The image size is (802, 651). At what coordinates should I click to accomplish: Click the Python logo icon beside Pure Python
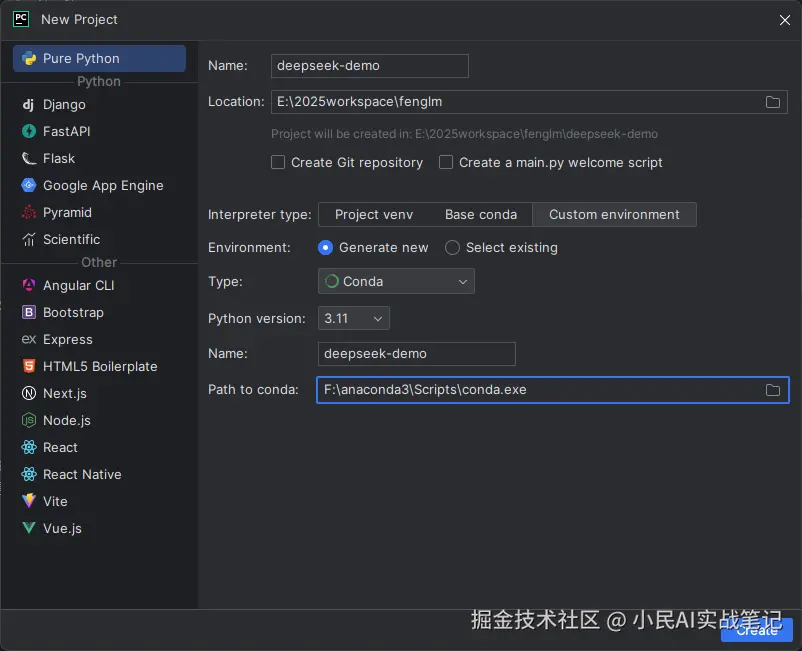29,58
